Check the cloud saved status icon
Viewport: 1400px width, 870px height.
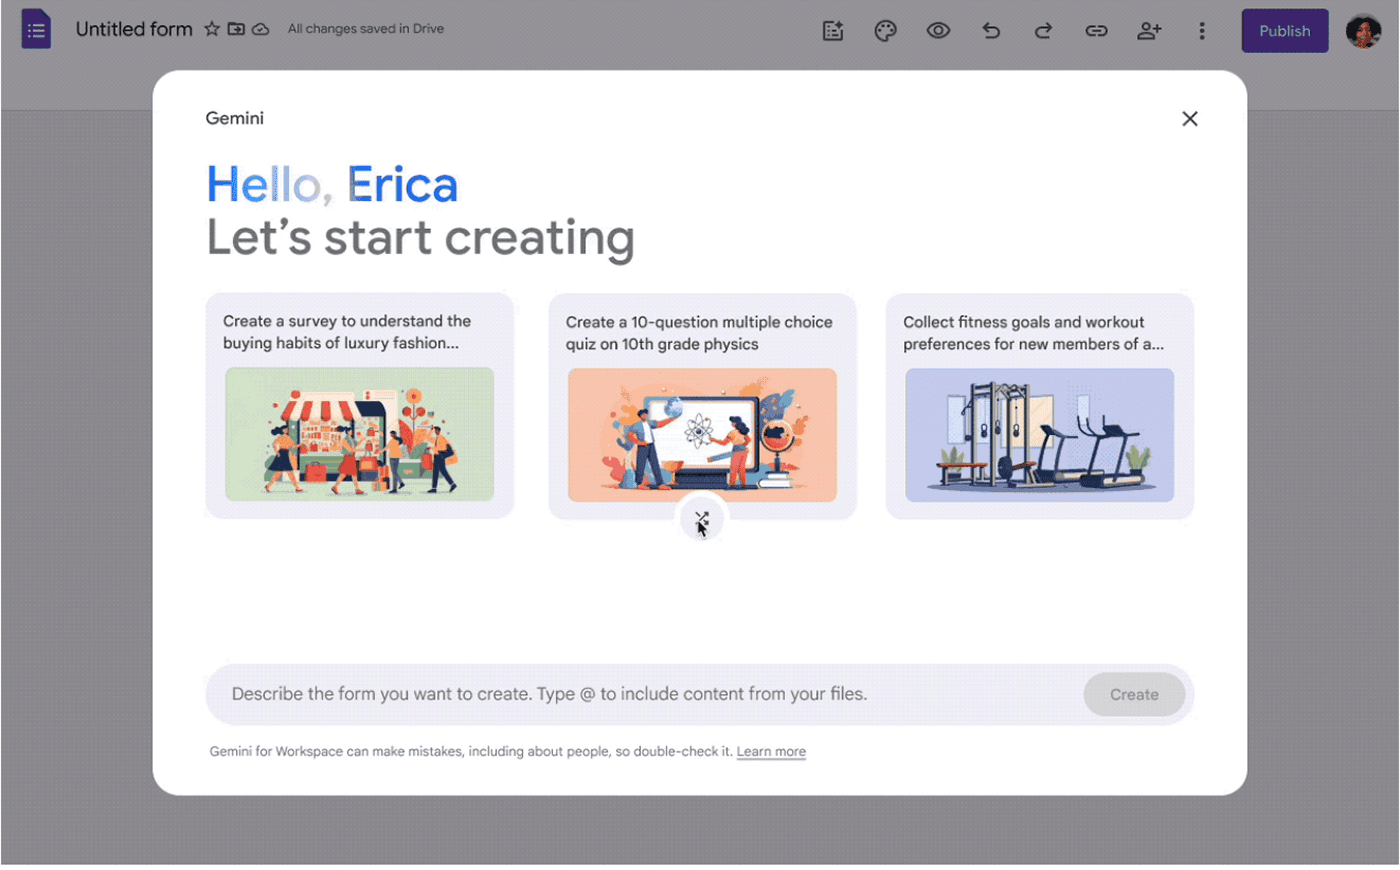260,29
